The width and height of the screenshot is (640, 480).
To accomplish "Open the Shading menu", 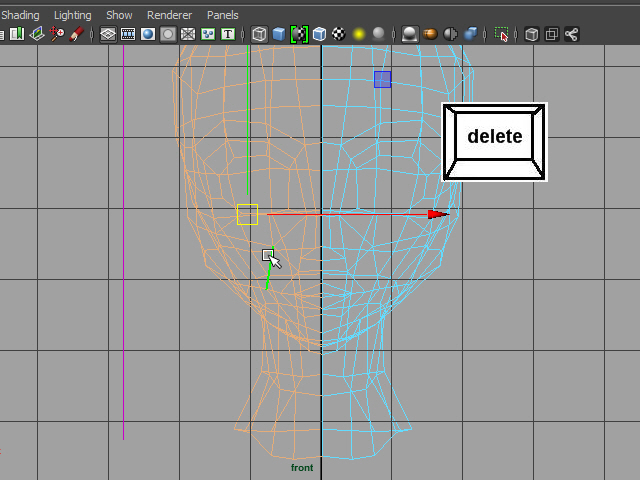I will (20, 15).
